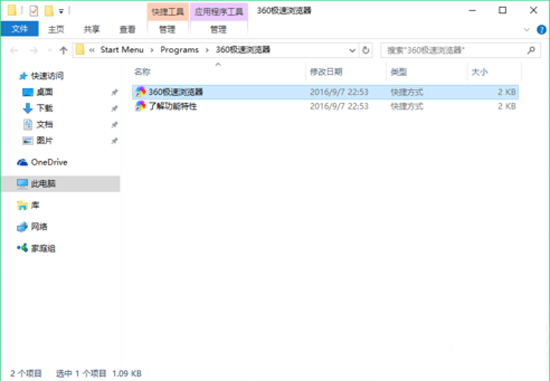Open 家庭组 in the navigation pane

43,248
